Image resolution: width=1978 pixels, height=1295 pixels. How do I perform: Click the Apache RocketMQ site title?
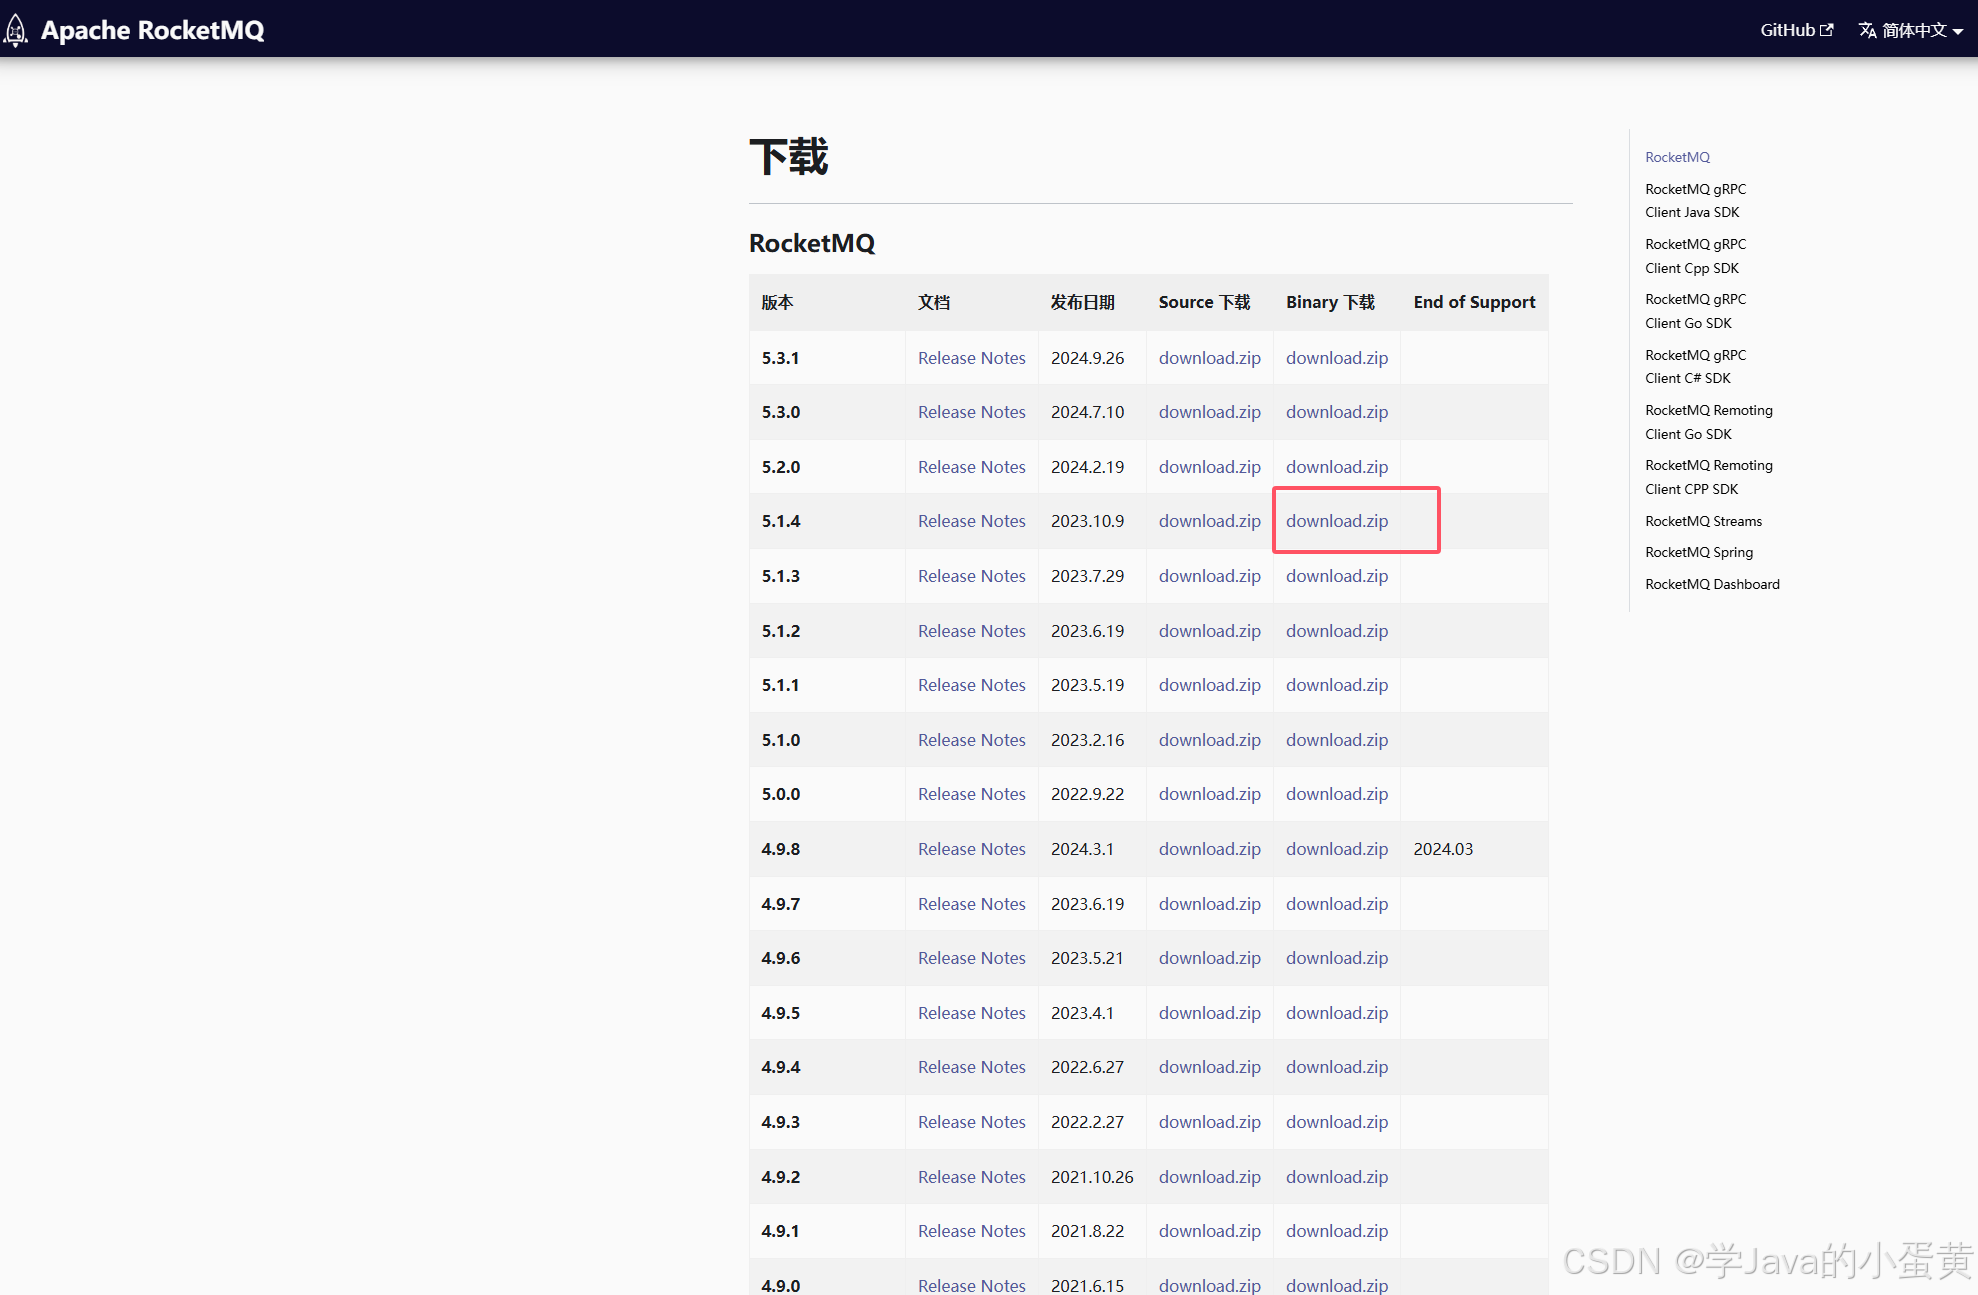pos(152,30)
